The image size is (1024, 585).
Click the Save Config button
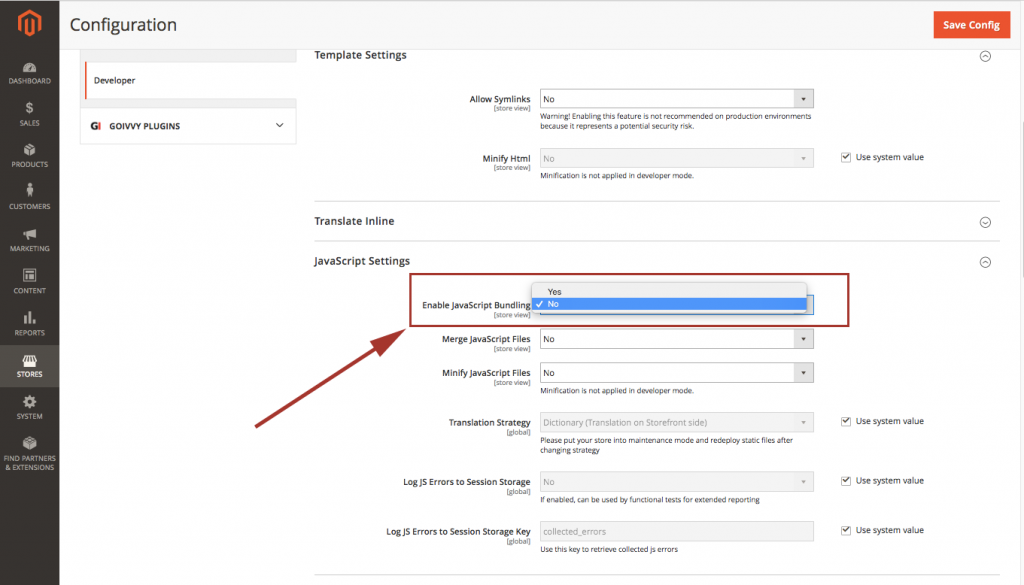click(971, 25)
